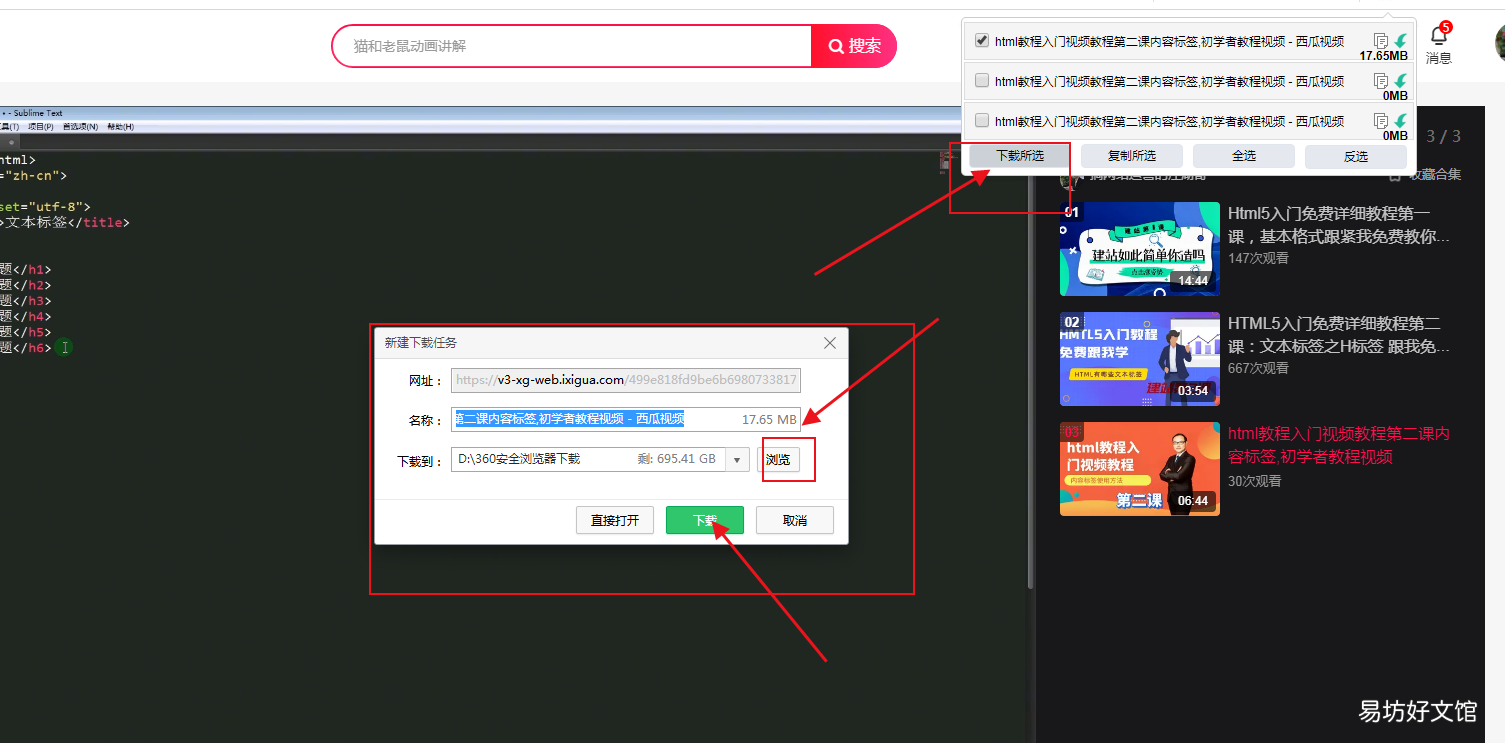Click the 03:54 duration badge
Image resolution: width=1505 pixels, height=743 pixels.
tap(1193, 391)
